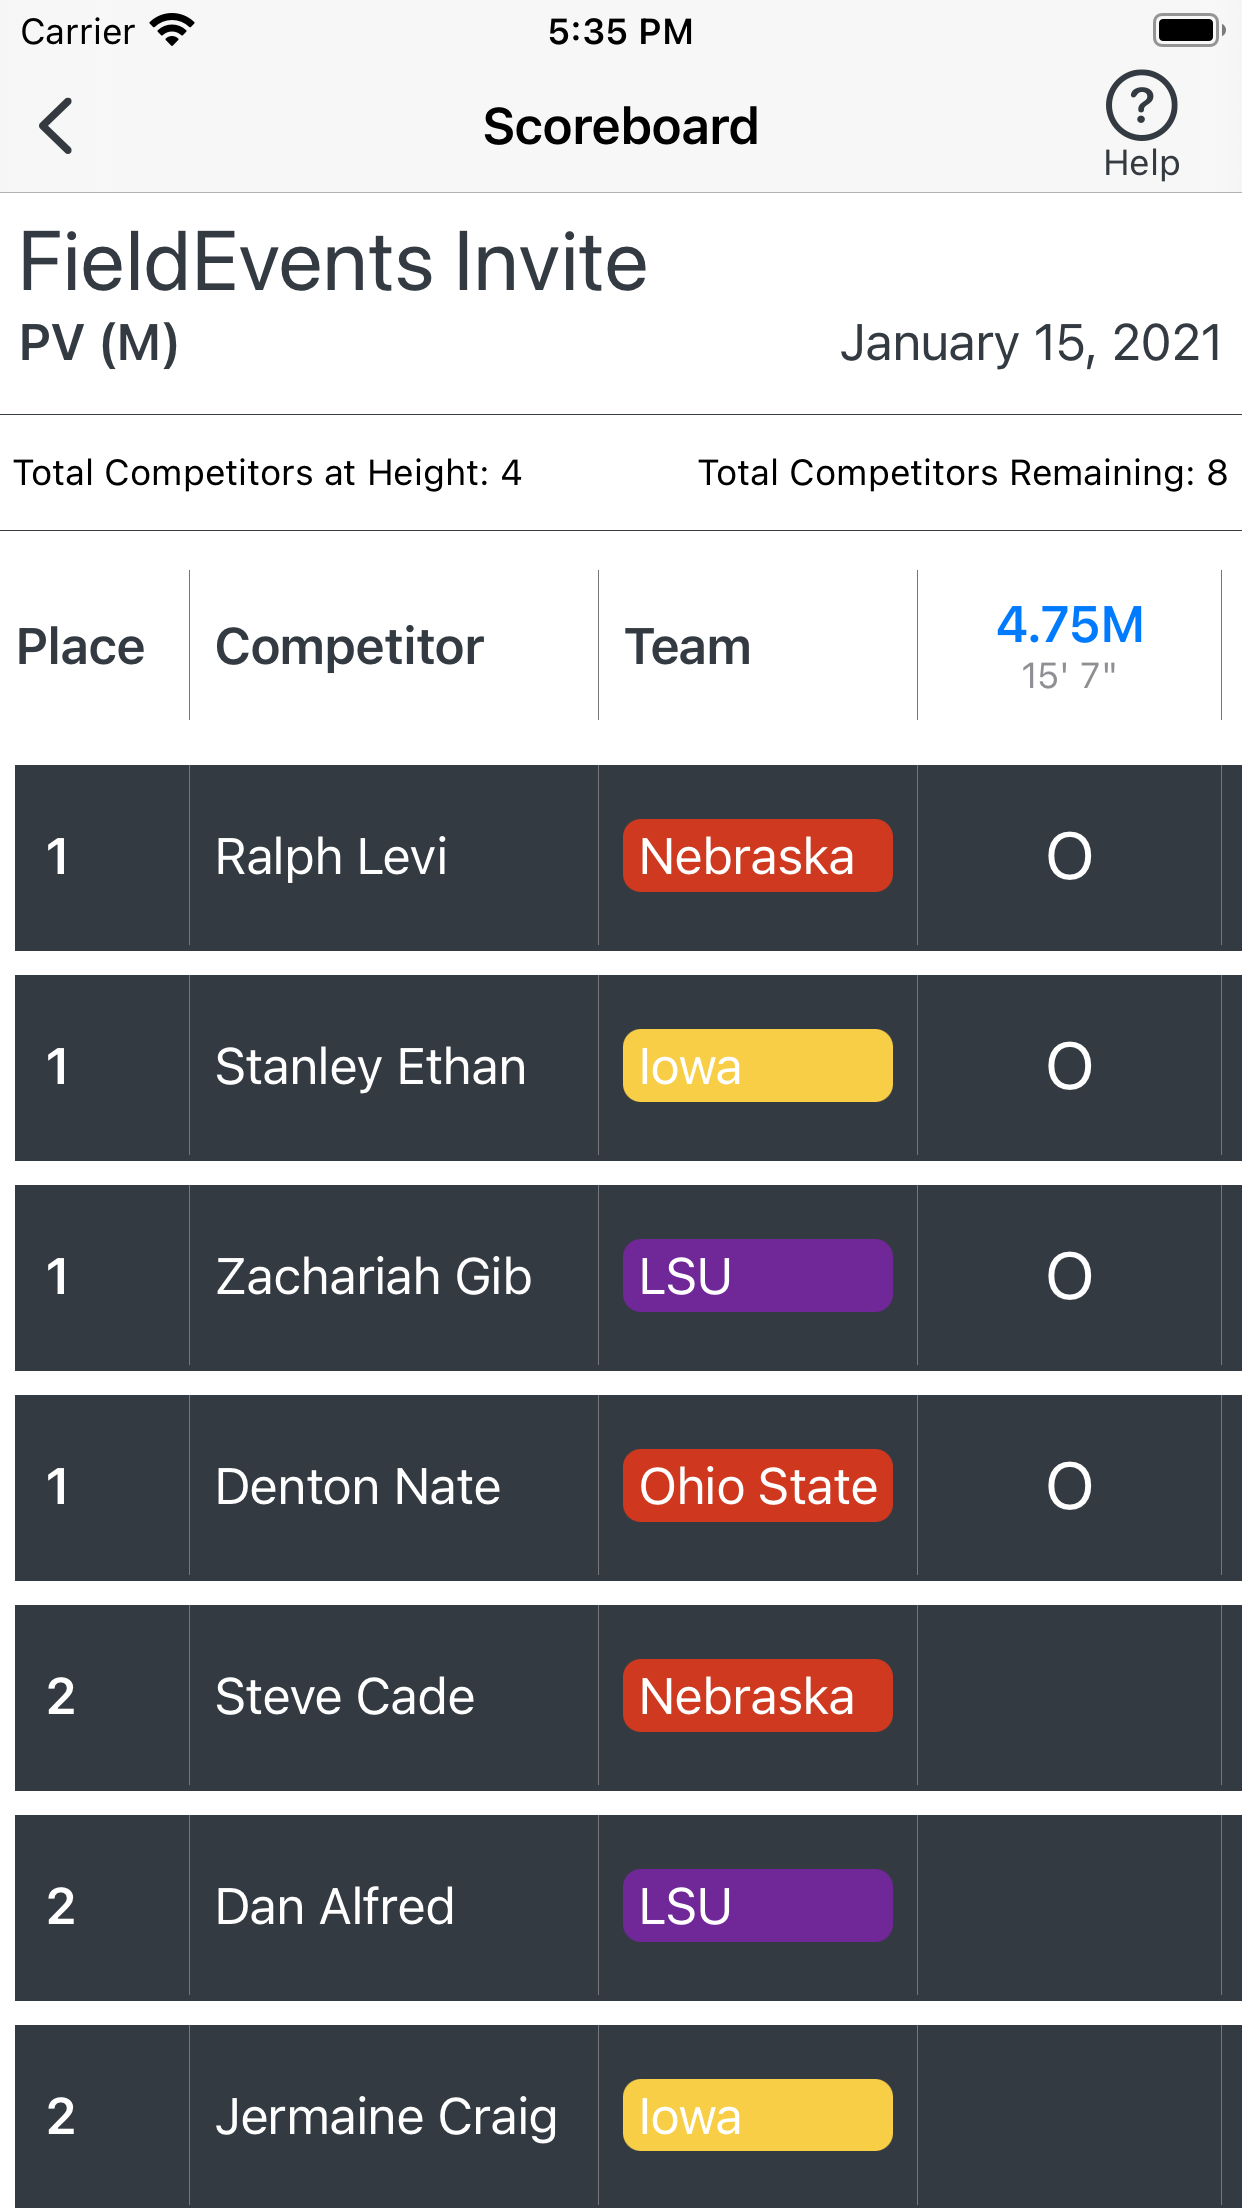Select competitor Dan Alfred
The image size is (1242, 2208).
[335, 1907]
